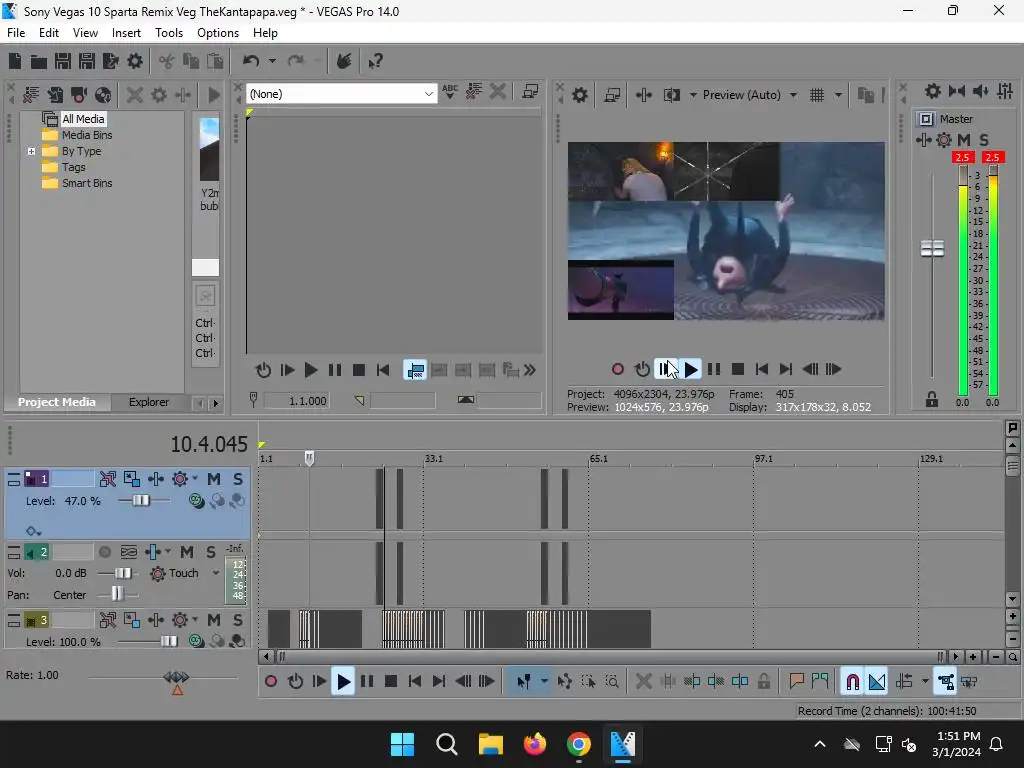This screenshot has width=1024, height=768.
Task: Mute the Master bus
Action: (964, 140)
